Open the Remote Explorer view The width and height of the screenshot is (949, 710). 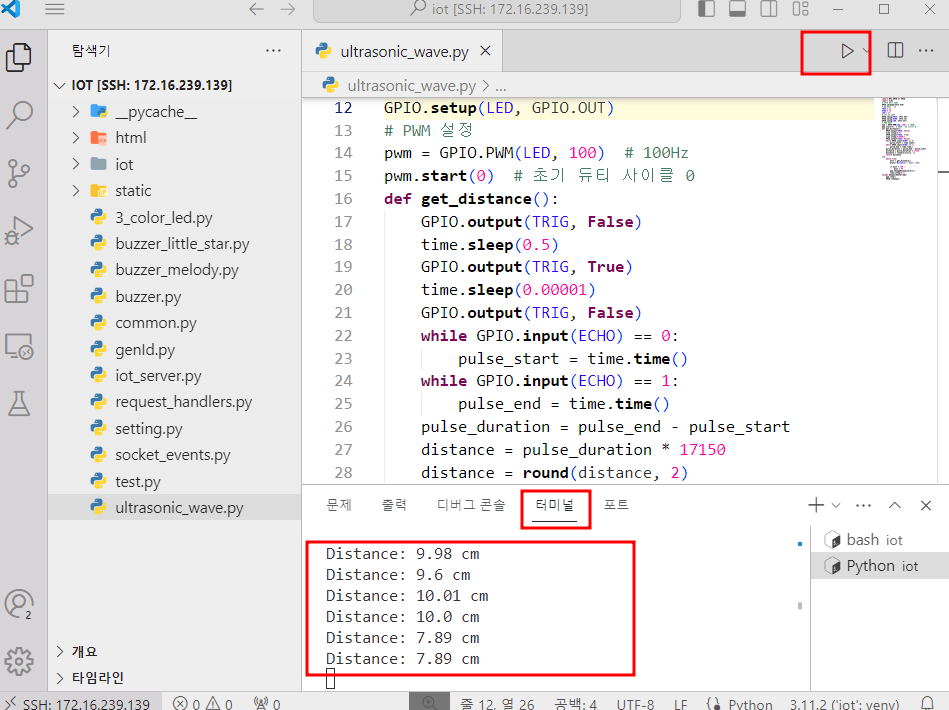(19, 346)
